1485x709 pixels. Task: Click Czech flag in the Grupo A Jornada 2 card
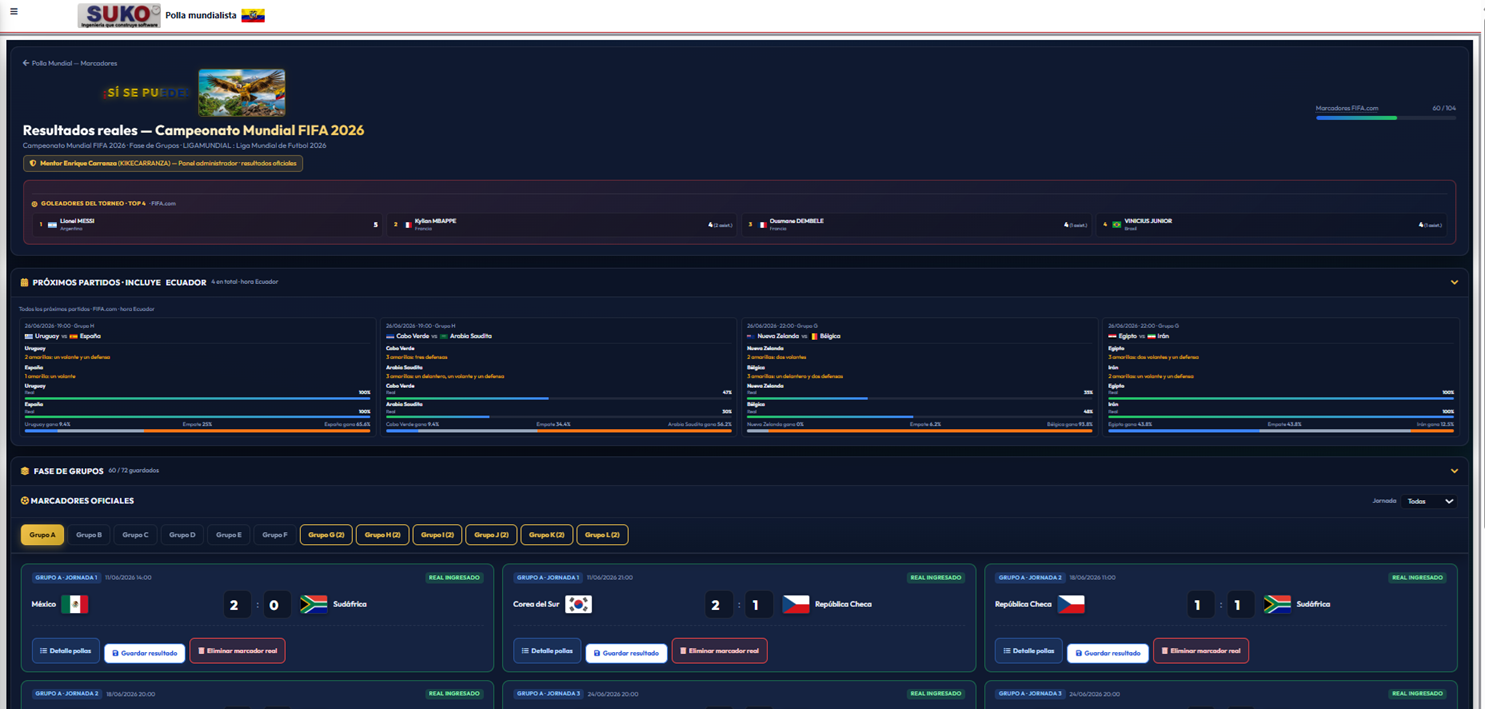[x=1071, y=604]
